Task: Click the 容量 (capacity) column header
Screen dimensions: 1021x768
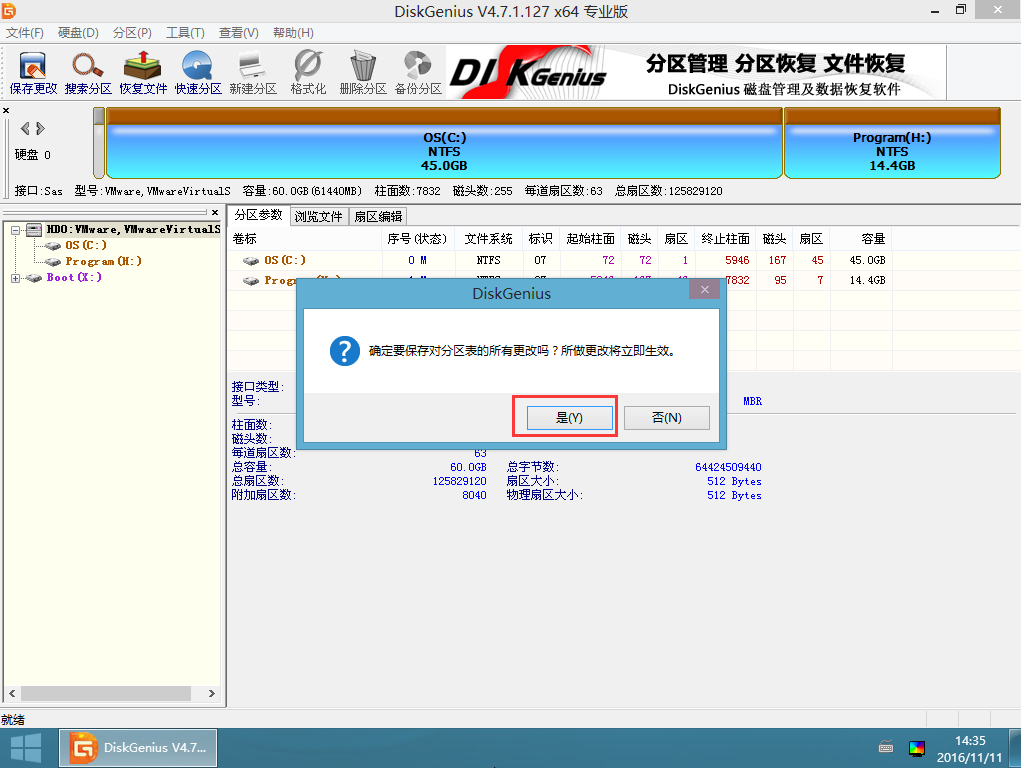Action: 860,239
